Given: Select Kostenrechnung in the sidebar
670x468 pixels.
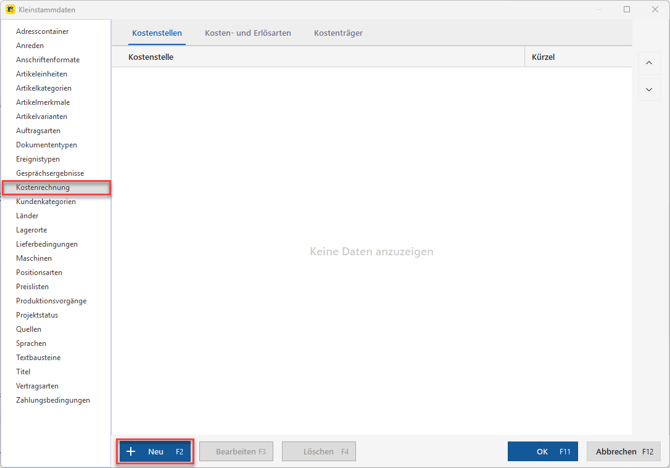Looking at the screenshot, I should [56, 187].
